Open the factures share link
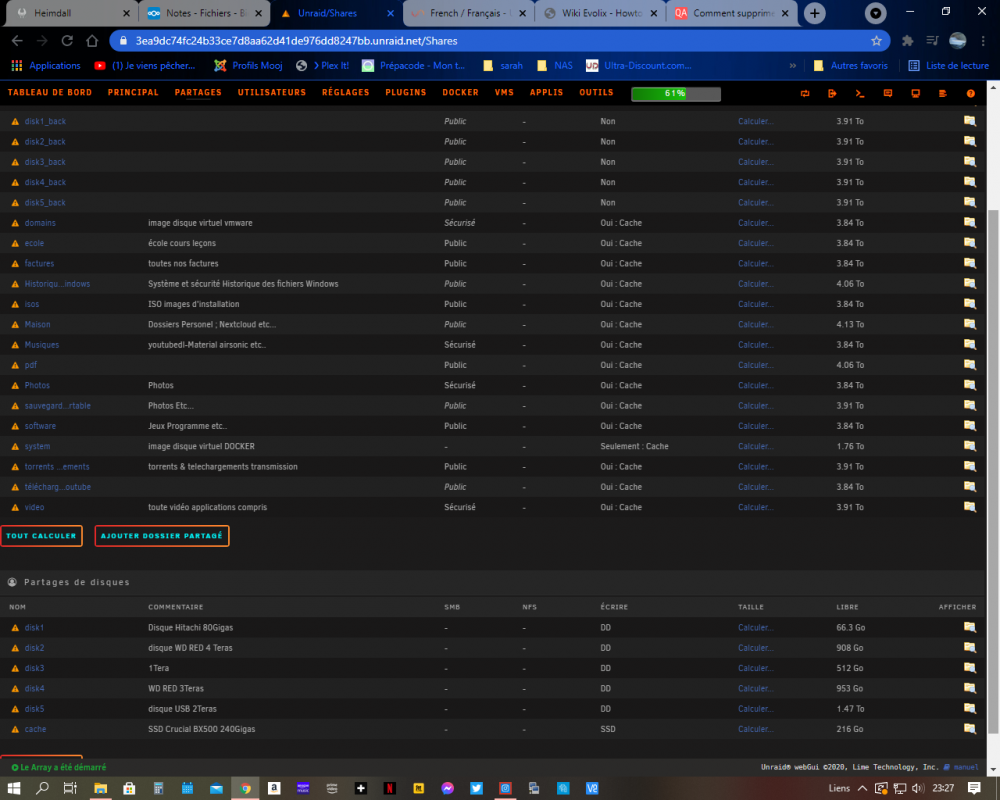1000x800 pixels. (x=39, y=263)
